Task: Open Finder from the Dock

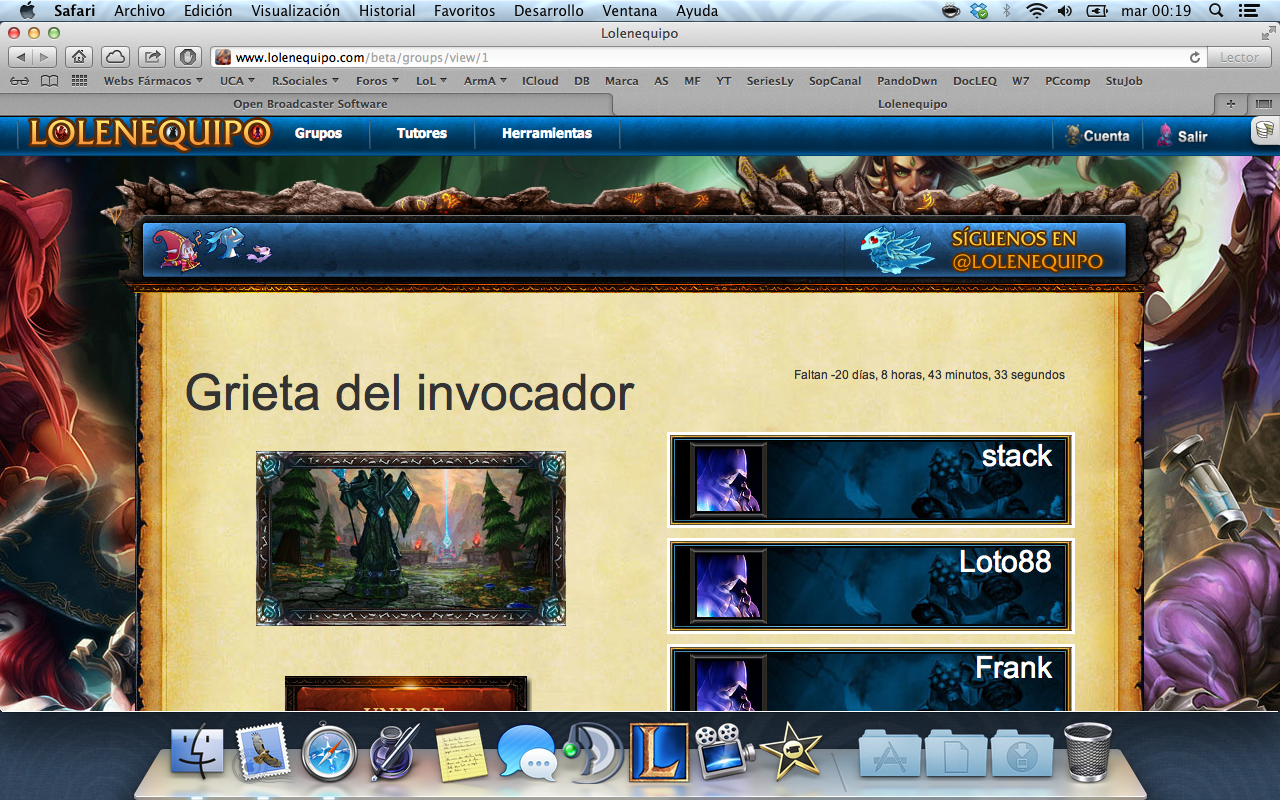Action: (x=197, y=753)
